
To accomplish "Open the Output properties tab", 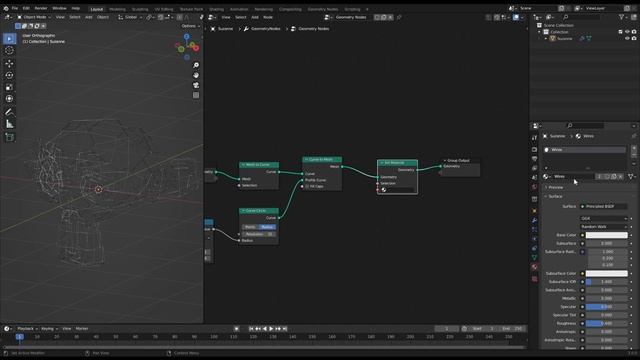I will point(534,159).
